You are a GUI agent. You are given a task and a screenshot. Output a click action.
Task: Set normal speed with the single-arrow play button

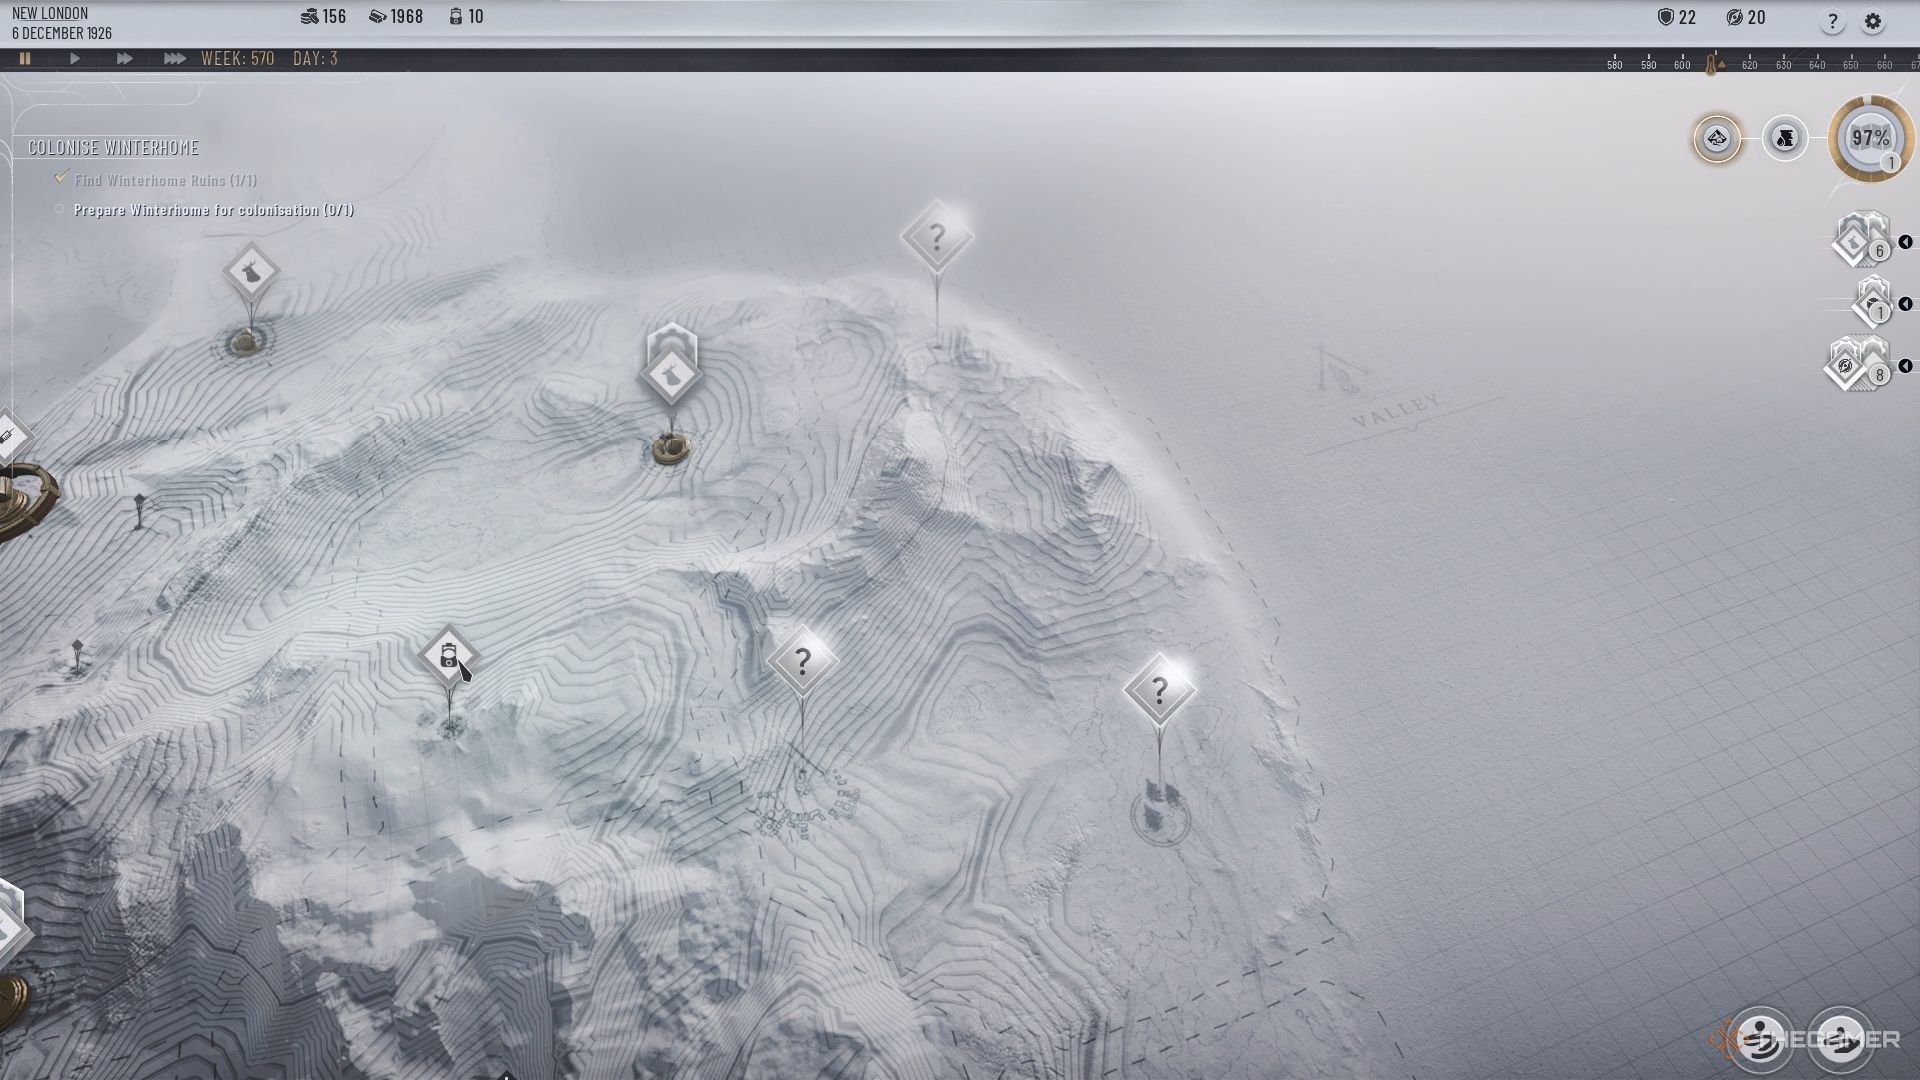(x=75, y=59)
